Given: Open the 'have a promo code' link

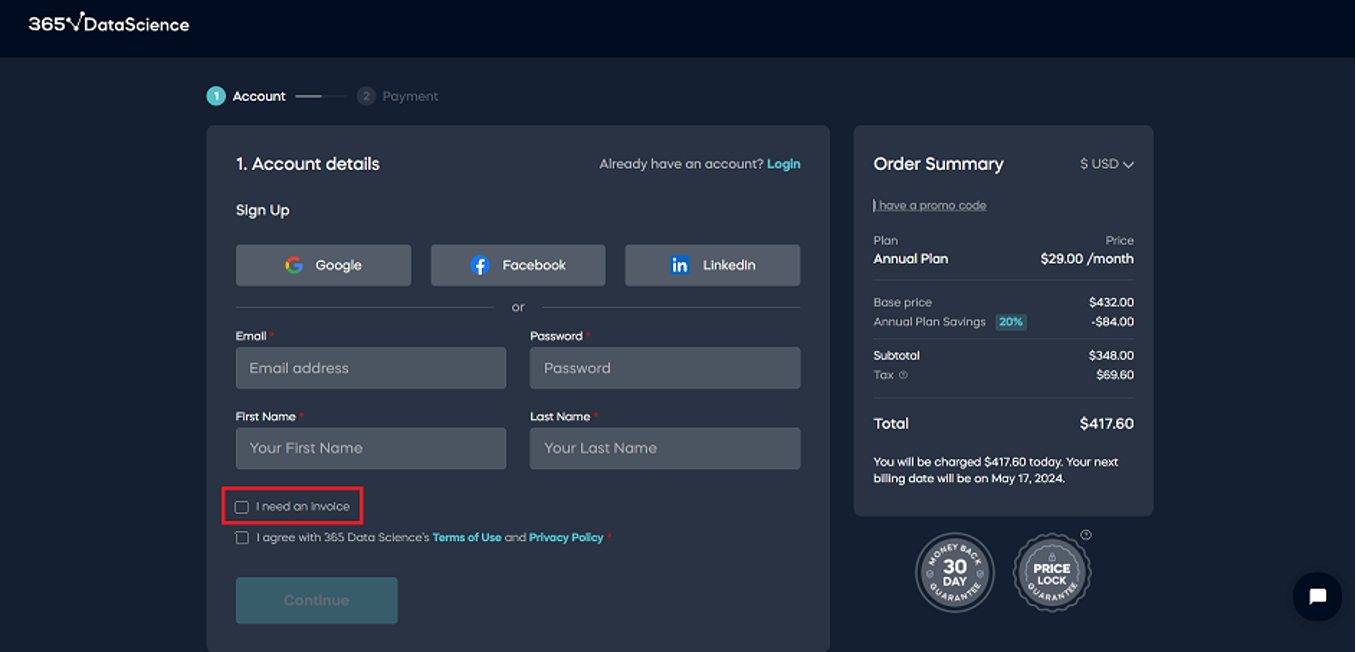Looking at the screenshot, I should [x=931, y=205].
